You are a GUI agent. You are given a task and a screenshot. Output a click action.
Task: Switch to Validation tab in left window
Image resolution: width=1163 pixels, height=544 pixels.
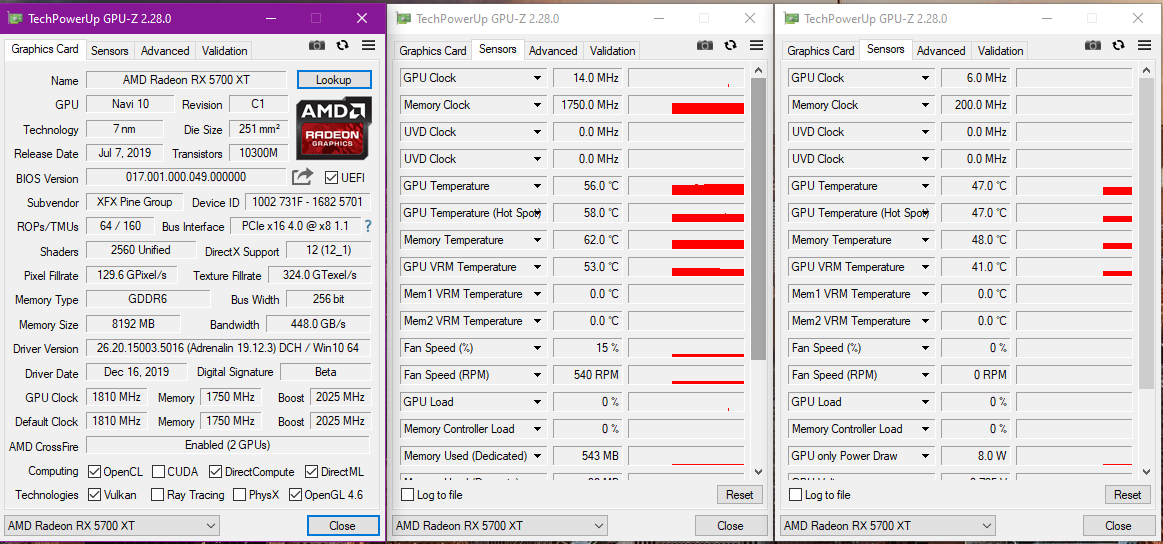click(x=224, y=50)
